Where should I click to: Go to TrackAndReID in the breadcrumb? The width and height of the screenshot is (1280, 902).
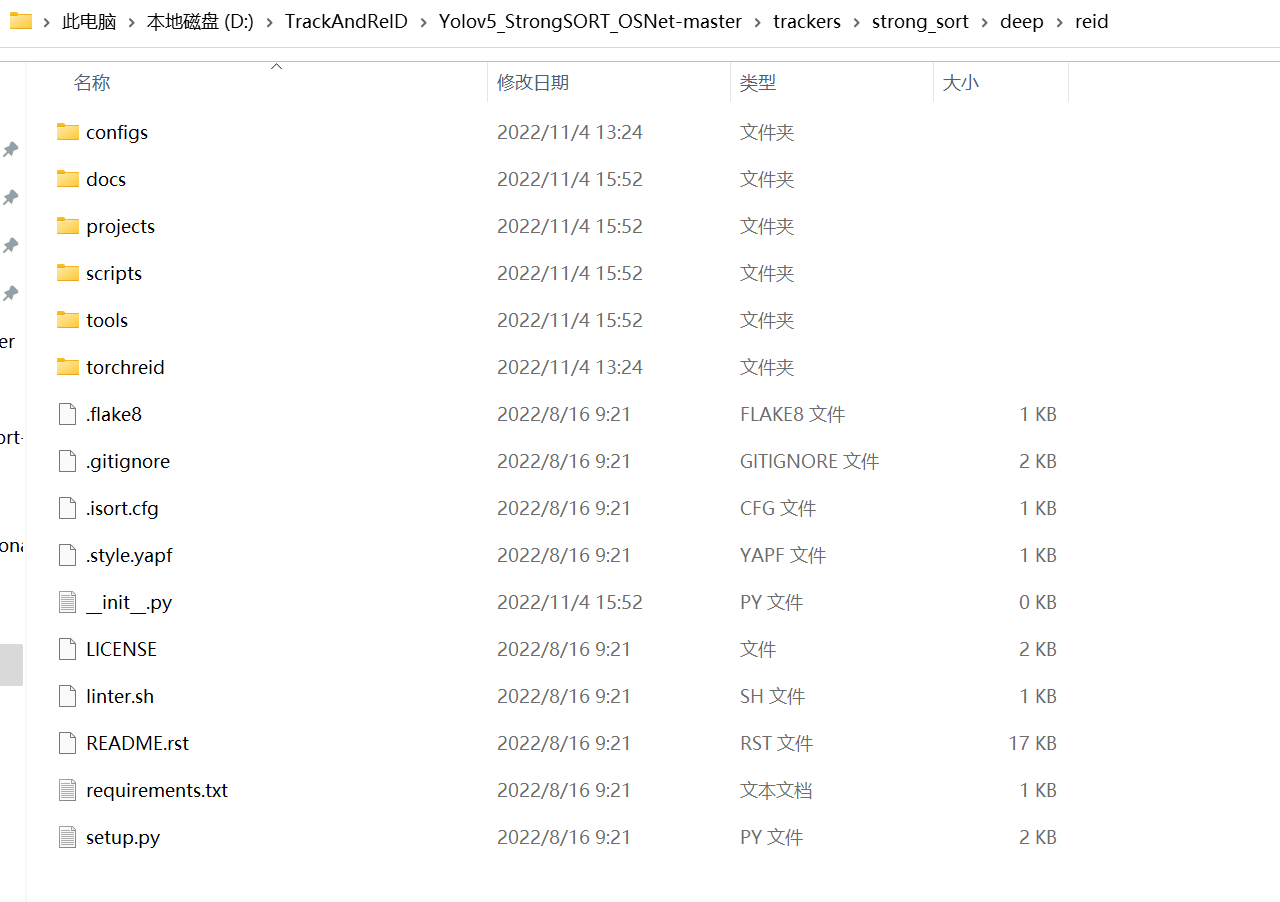[346, 21]
